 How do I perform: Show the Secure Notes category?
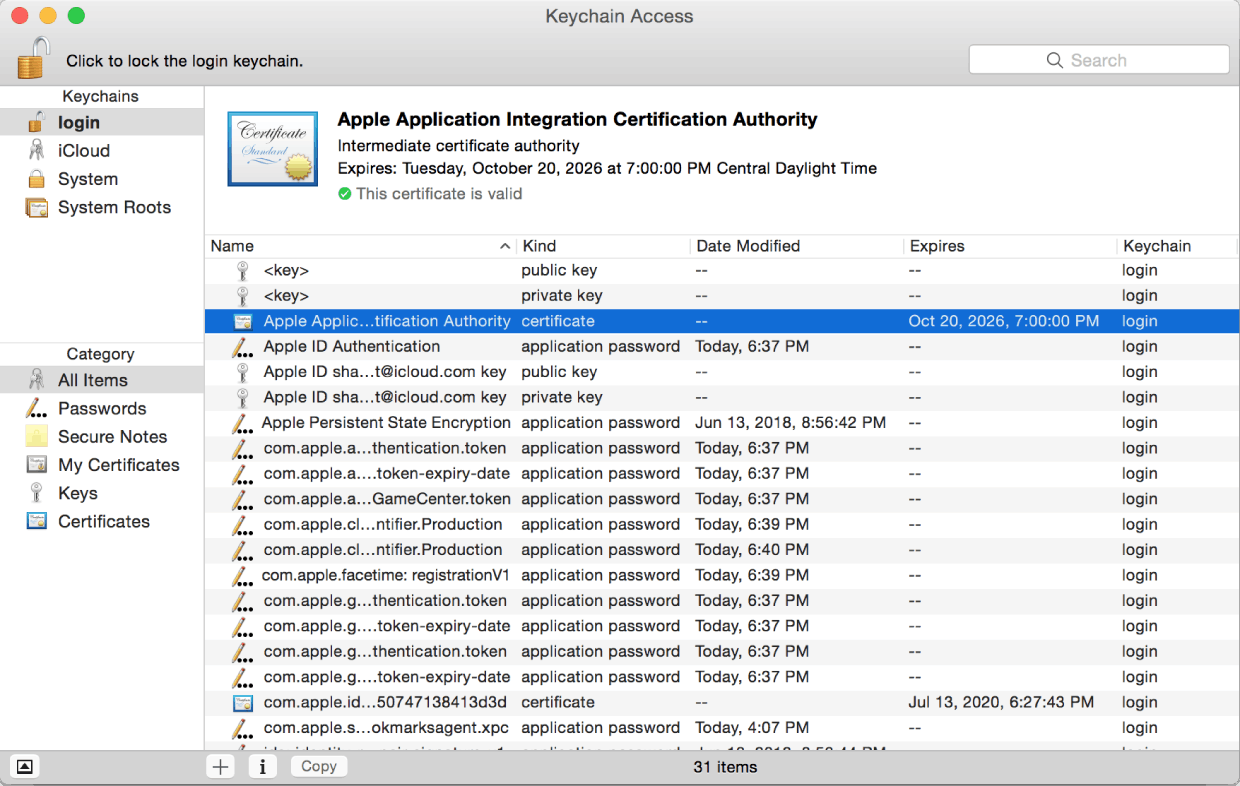pos(102,436)
